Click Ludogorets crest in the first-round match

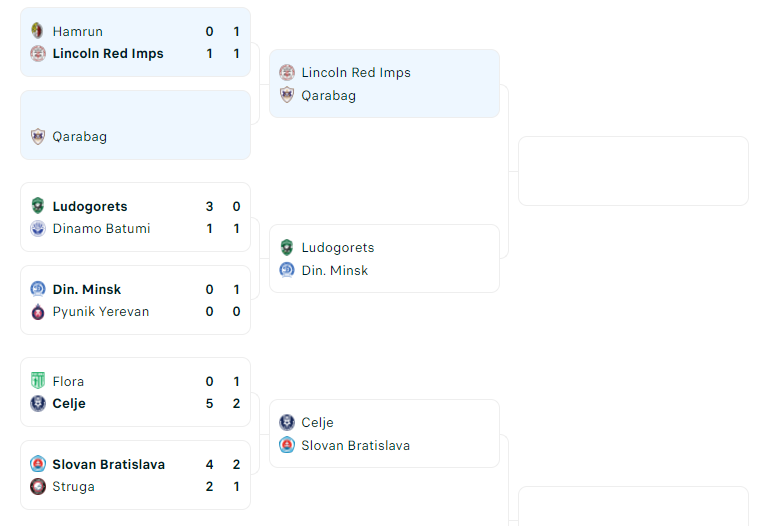click(x=38, y=206)
